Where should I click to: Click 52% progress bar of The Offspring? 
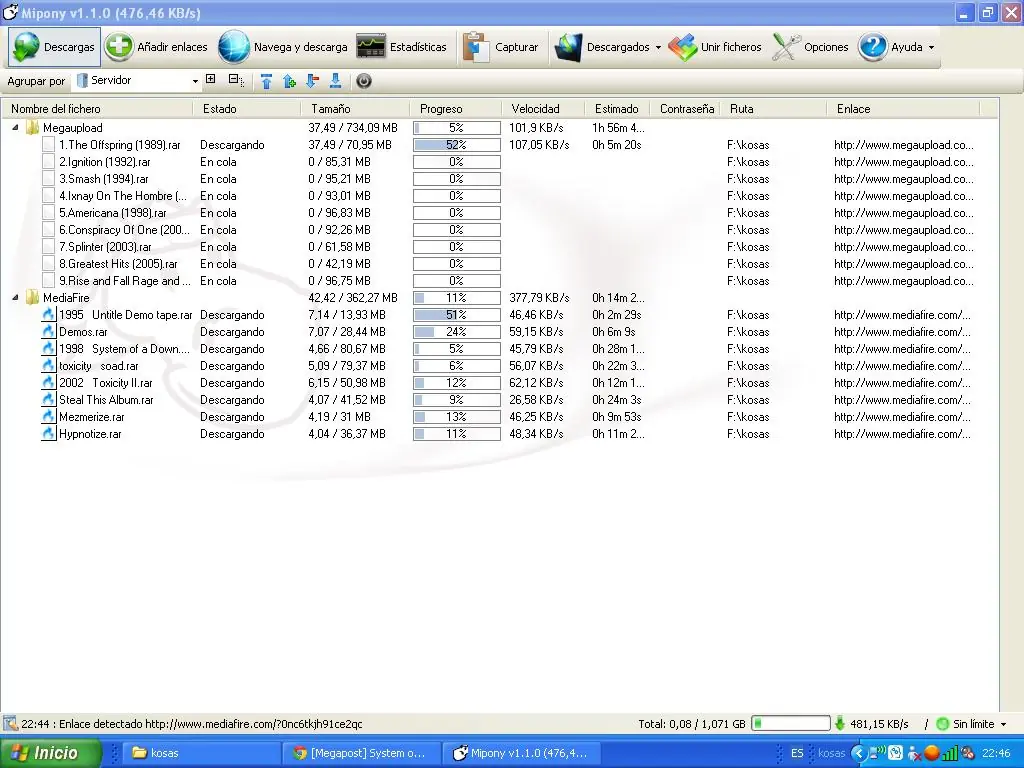click(456, 145)
